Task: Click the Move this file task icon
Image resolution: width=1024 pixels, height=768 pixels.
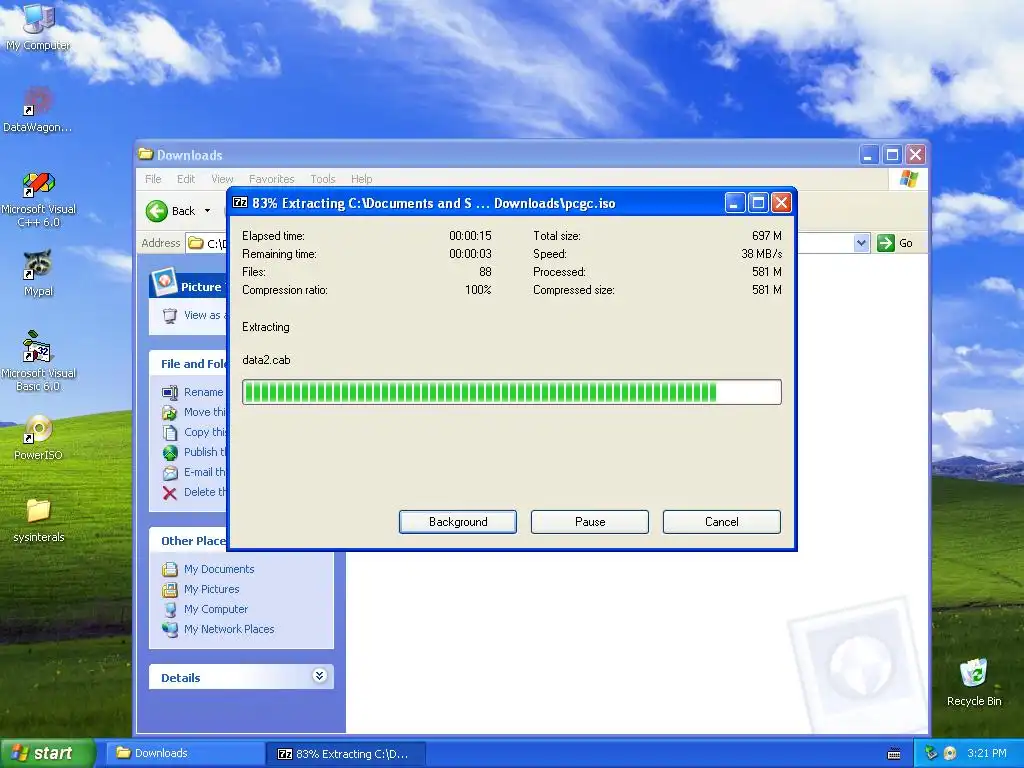Action: coord(170,412)
